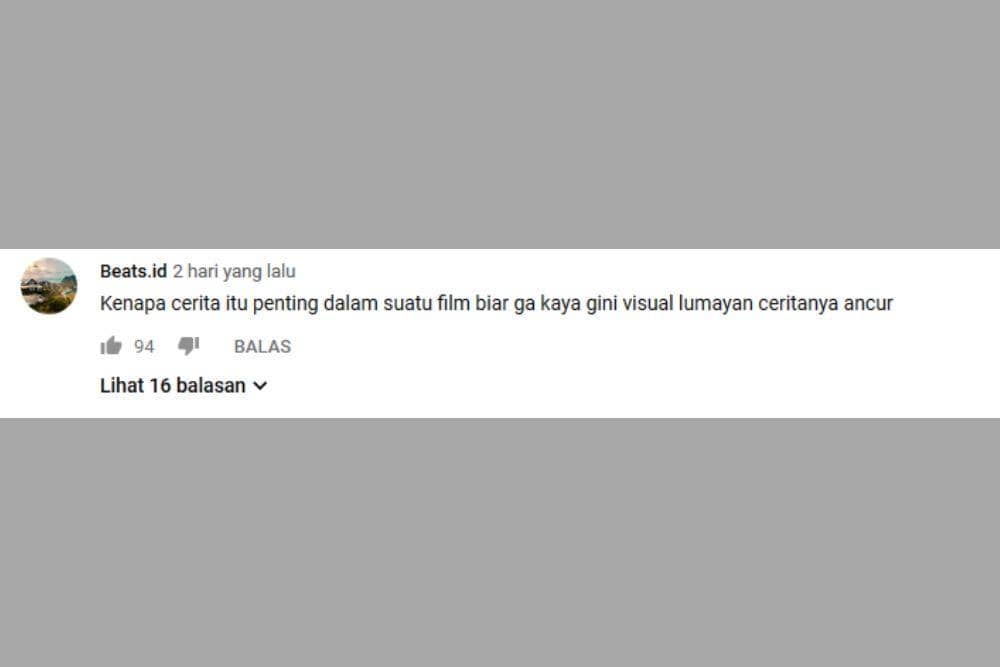Click the word 'penting' in the comment
The height and width of the screenshot is (667, 1000).
[x=285, y=304]
